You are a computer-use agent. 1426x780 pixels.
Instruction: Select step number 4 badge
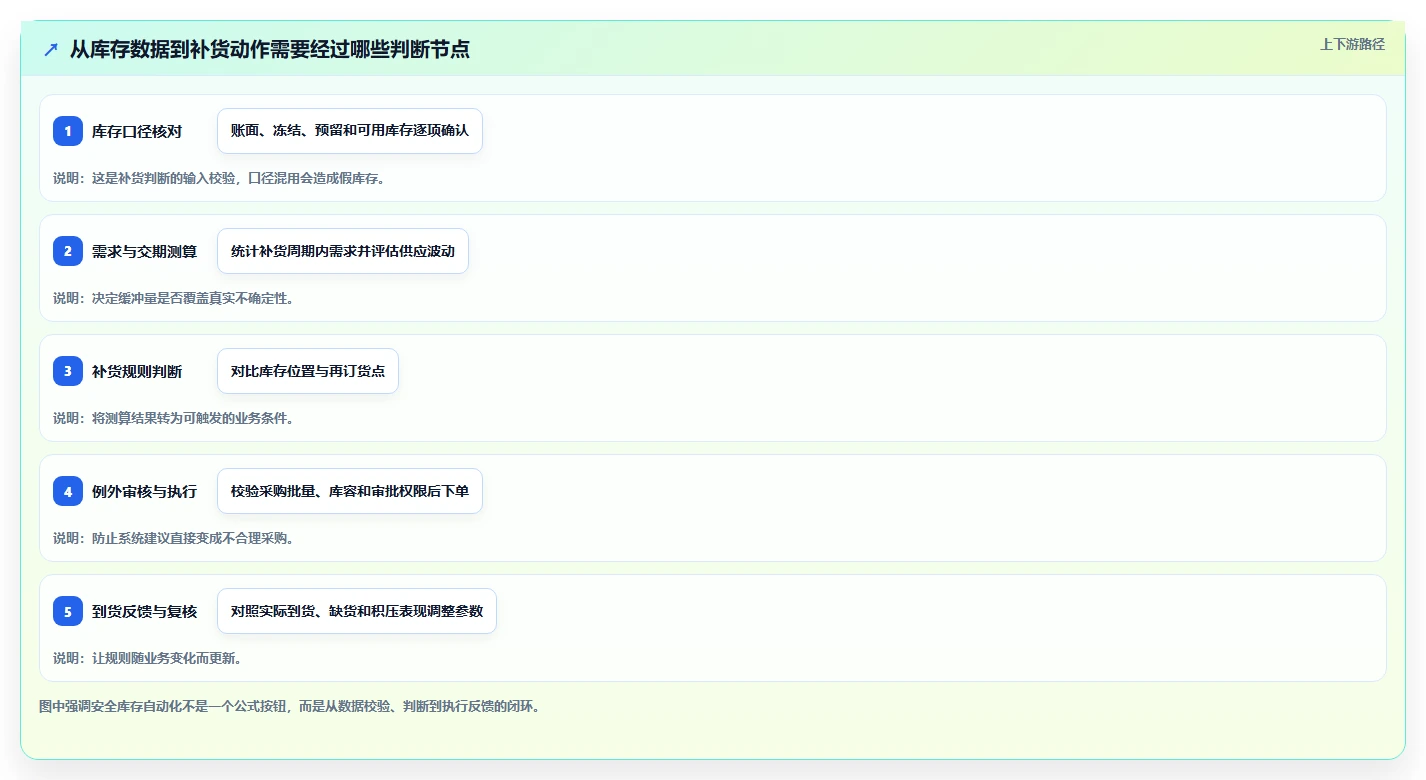(68, 491)
